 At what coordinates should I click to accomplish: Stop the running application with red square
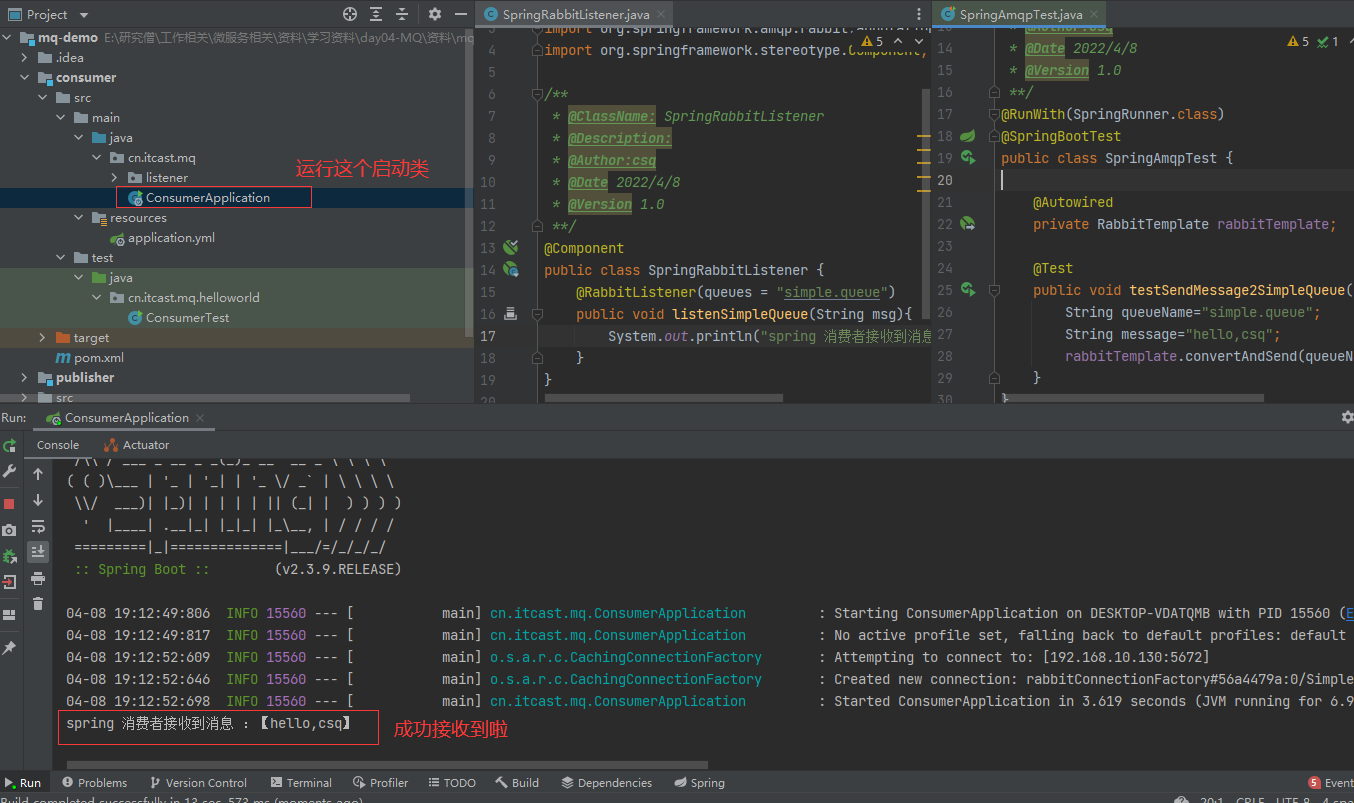pos(10,503)
